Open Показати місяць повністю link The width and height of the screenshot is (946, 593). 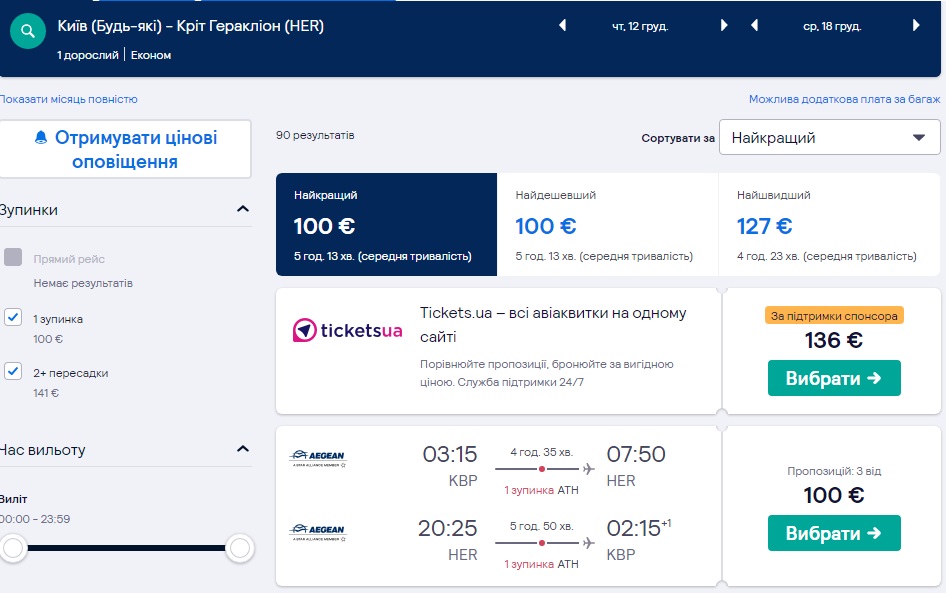tap(69, 99)
